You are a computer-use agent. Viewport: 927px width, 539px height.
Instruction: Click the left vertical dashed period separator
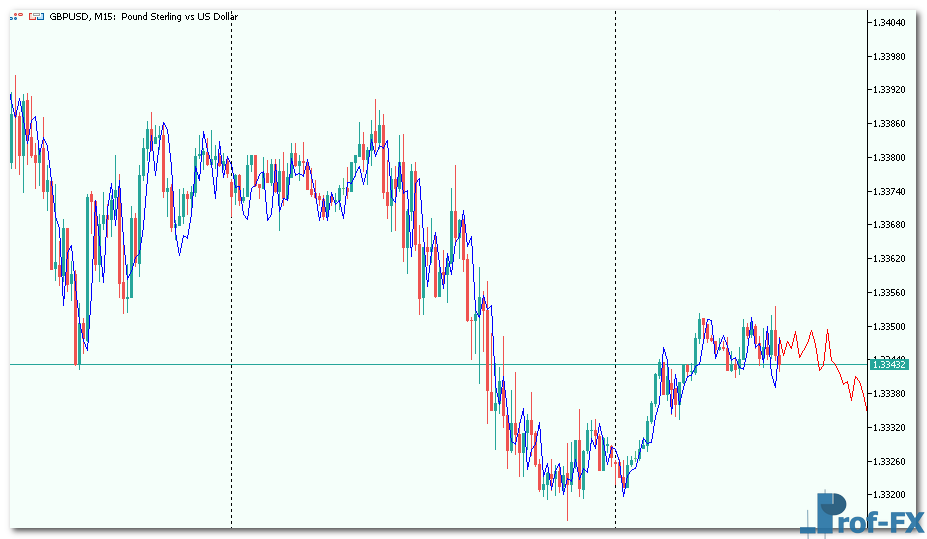tap(232, 300)
